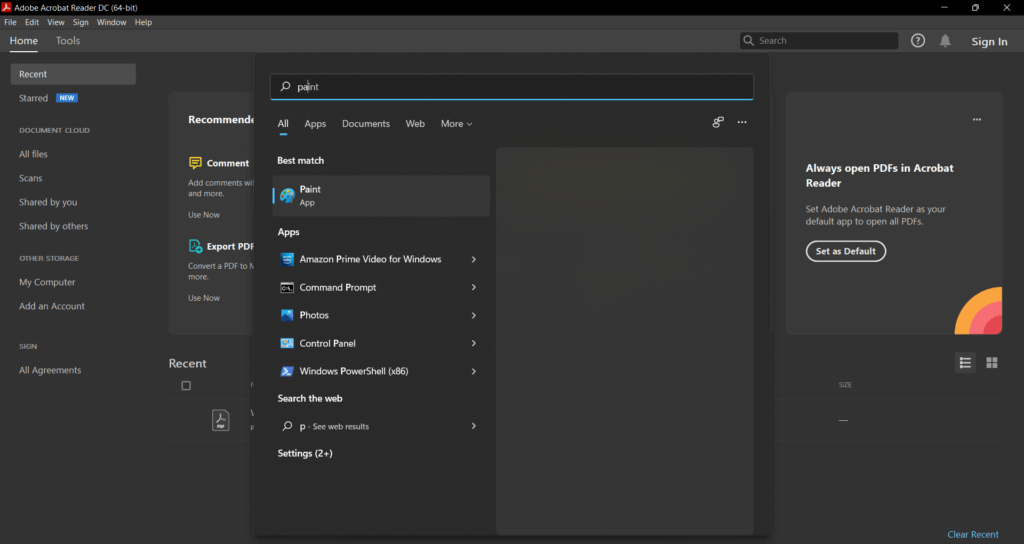This screenshot has width=1024, height=544.
Task: Click Use Now under Comment
Action: tap(204, 215)
